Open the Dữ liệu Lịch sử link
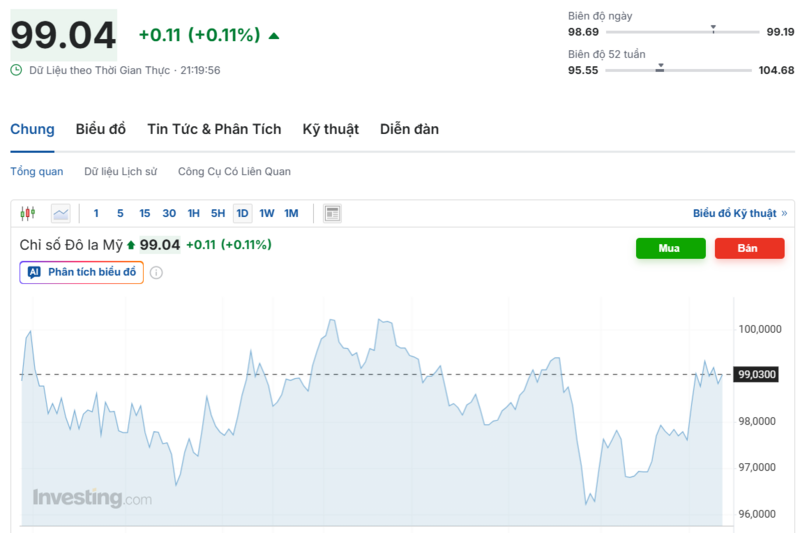 [120, 171]
